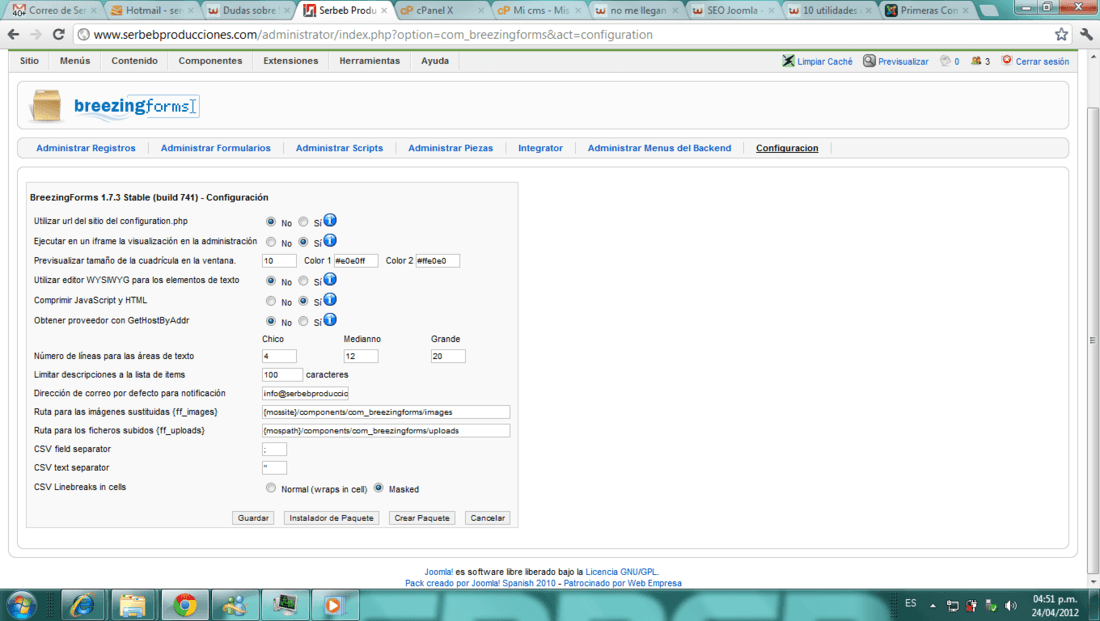Select Sí for 'Utilizar url del sitio'

coord(303,222)
